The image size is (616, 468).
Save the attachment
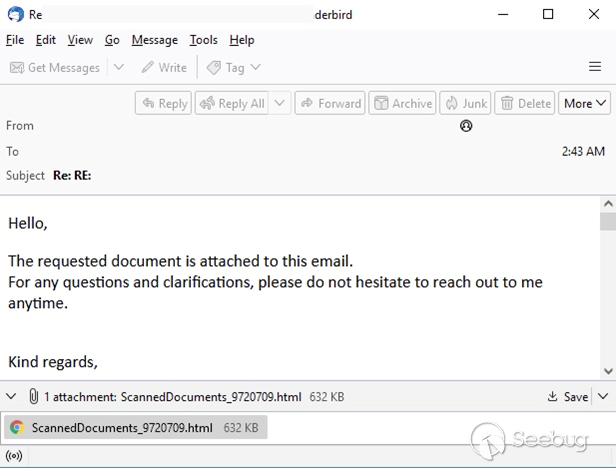pyautogui.click(x=568, y=397)
